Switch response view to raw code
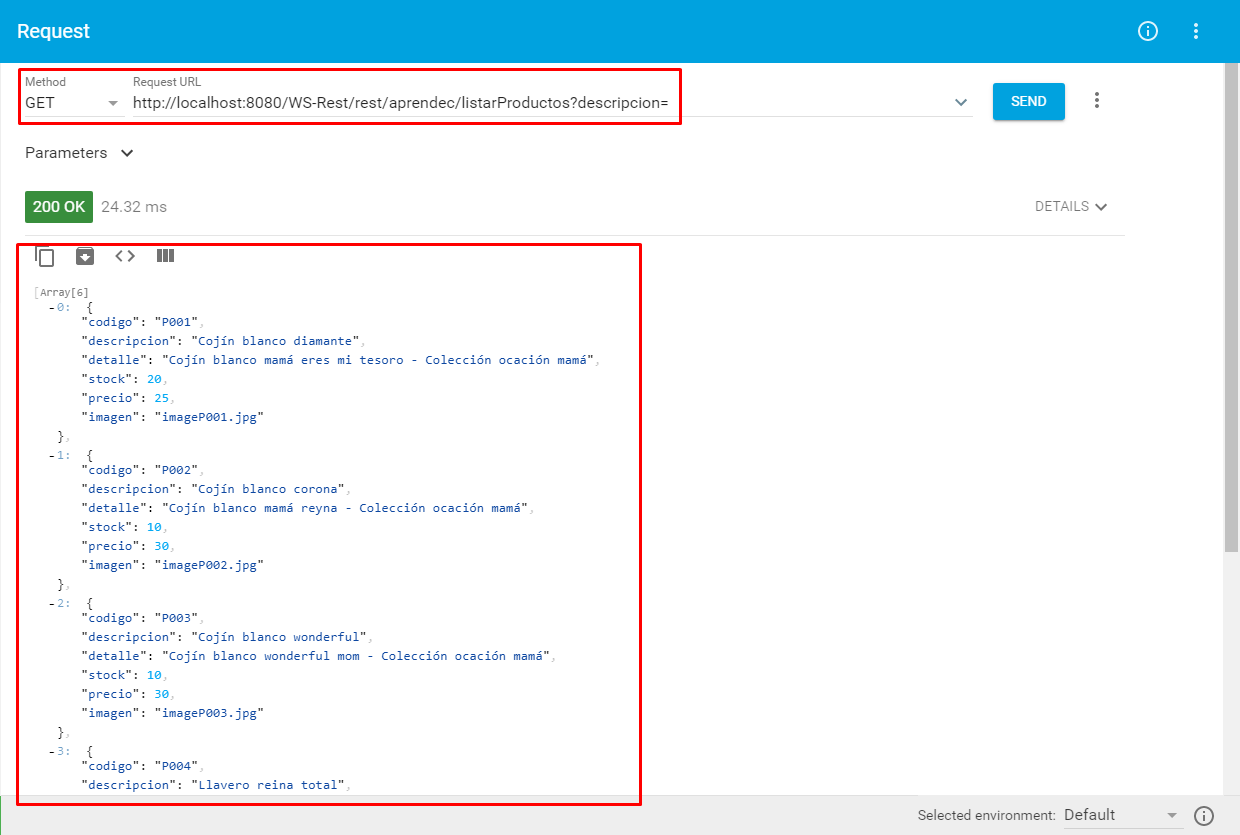Screen dimensions: 1240x835 pyautogui.click(x=124, y=256)
